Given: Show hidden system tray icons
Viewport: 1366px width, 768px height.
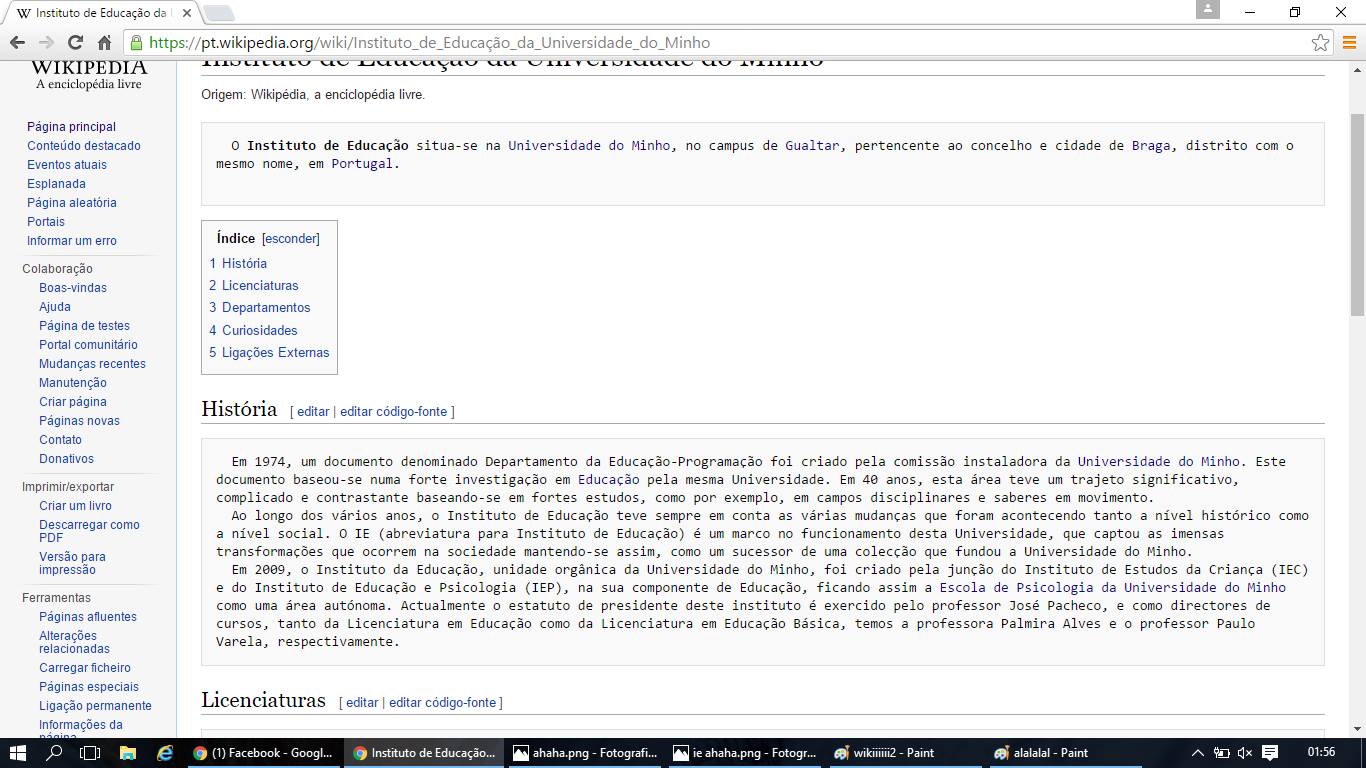Looking at the screenshot, I should tap(1198, 753).
